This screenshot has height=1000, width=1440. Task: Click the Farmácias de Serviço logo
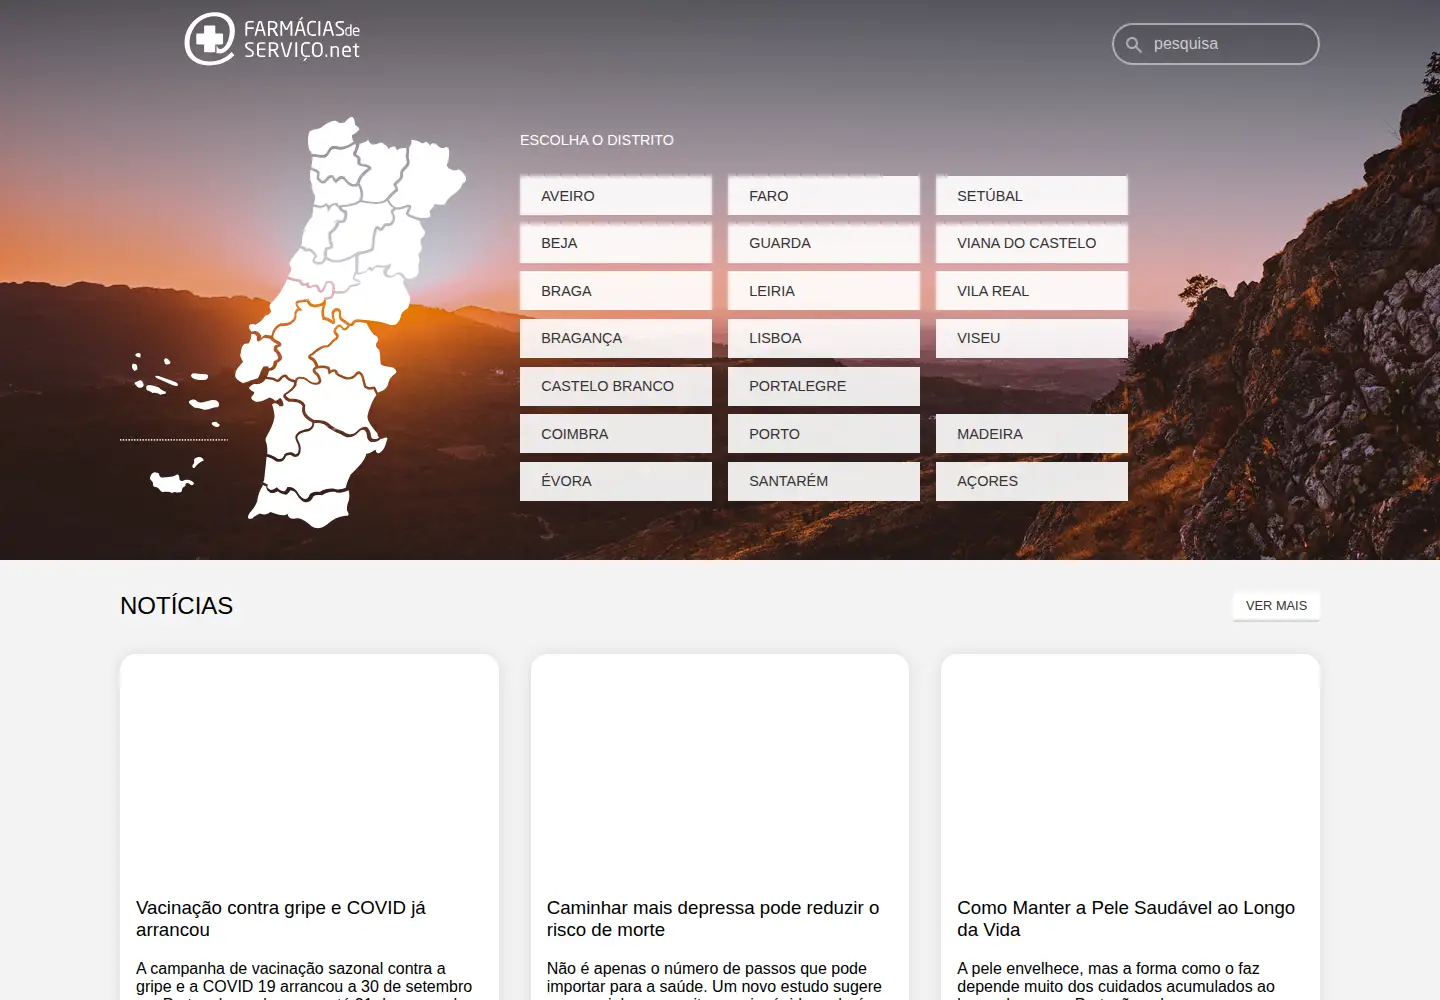pyautogui.click(x=272, y=39)
